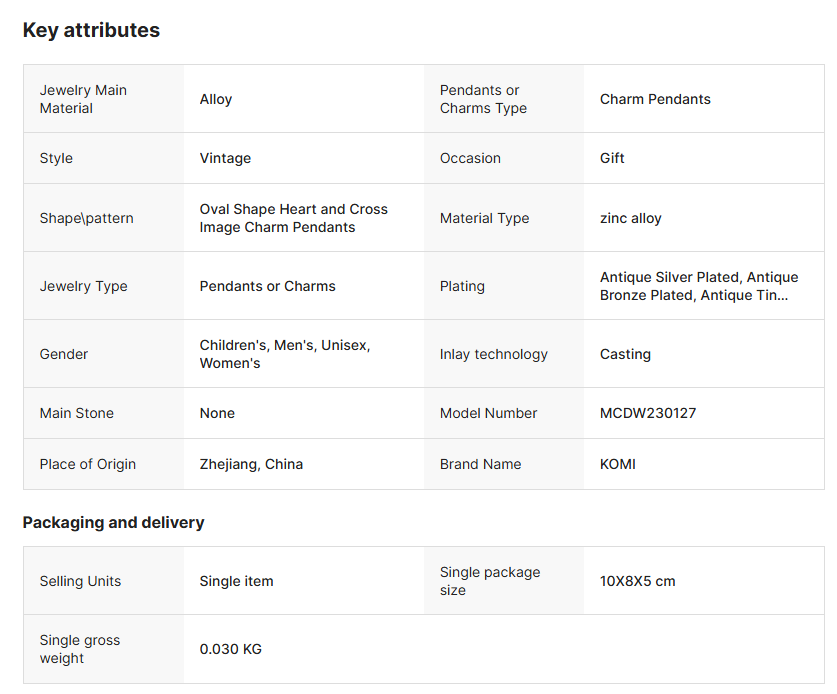Click the model number MCDW230127
The image size is (837, 694).
(x=648, y=413)
